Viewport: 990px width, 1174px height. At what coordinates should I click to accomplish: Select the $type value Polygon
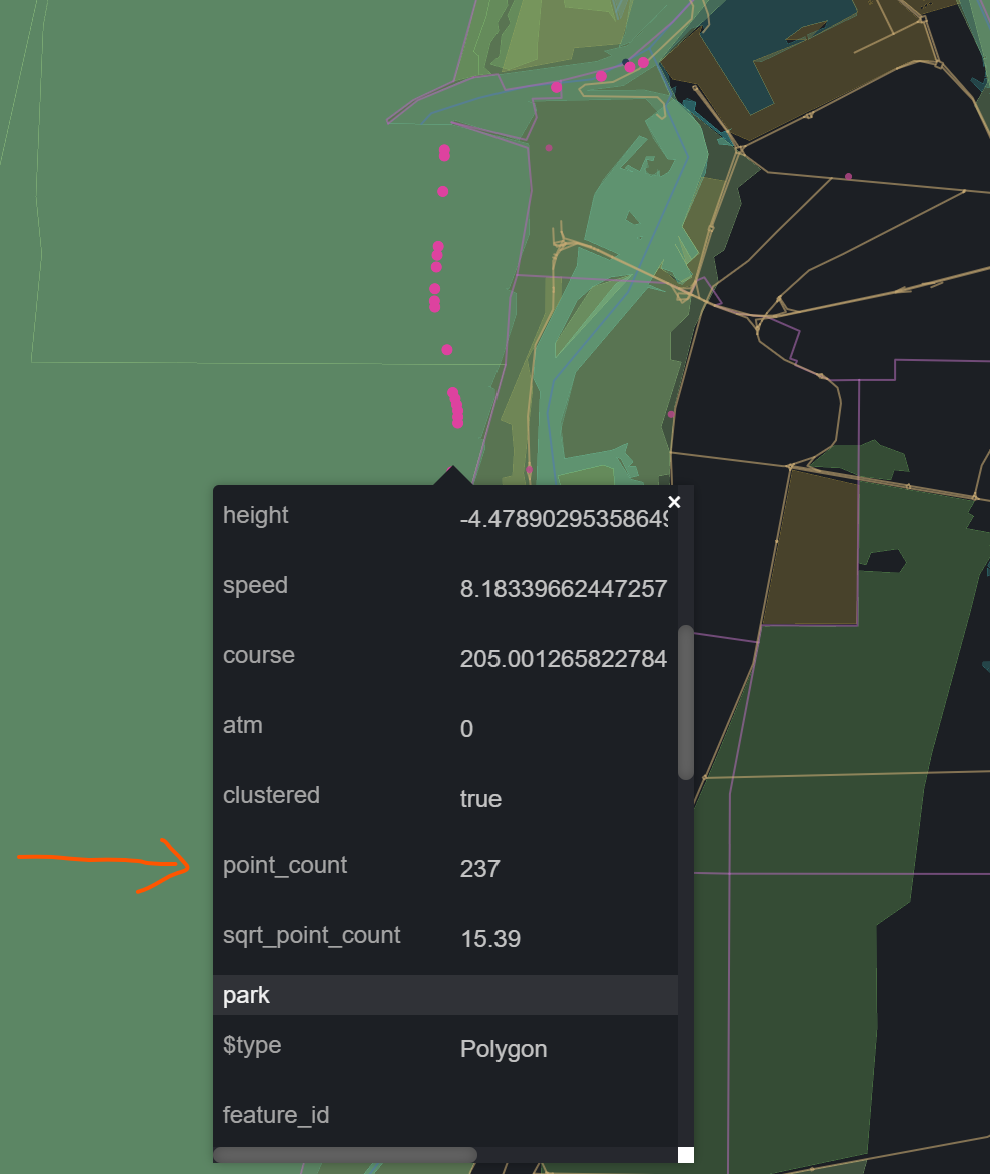coord(503,1049)
